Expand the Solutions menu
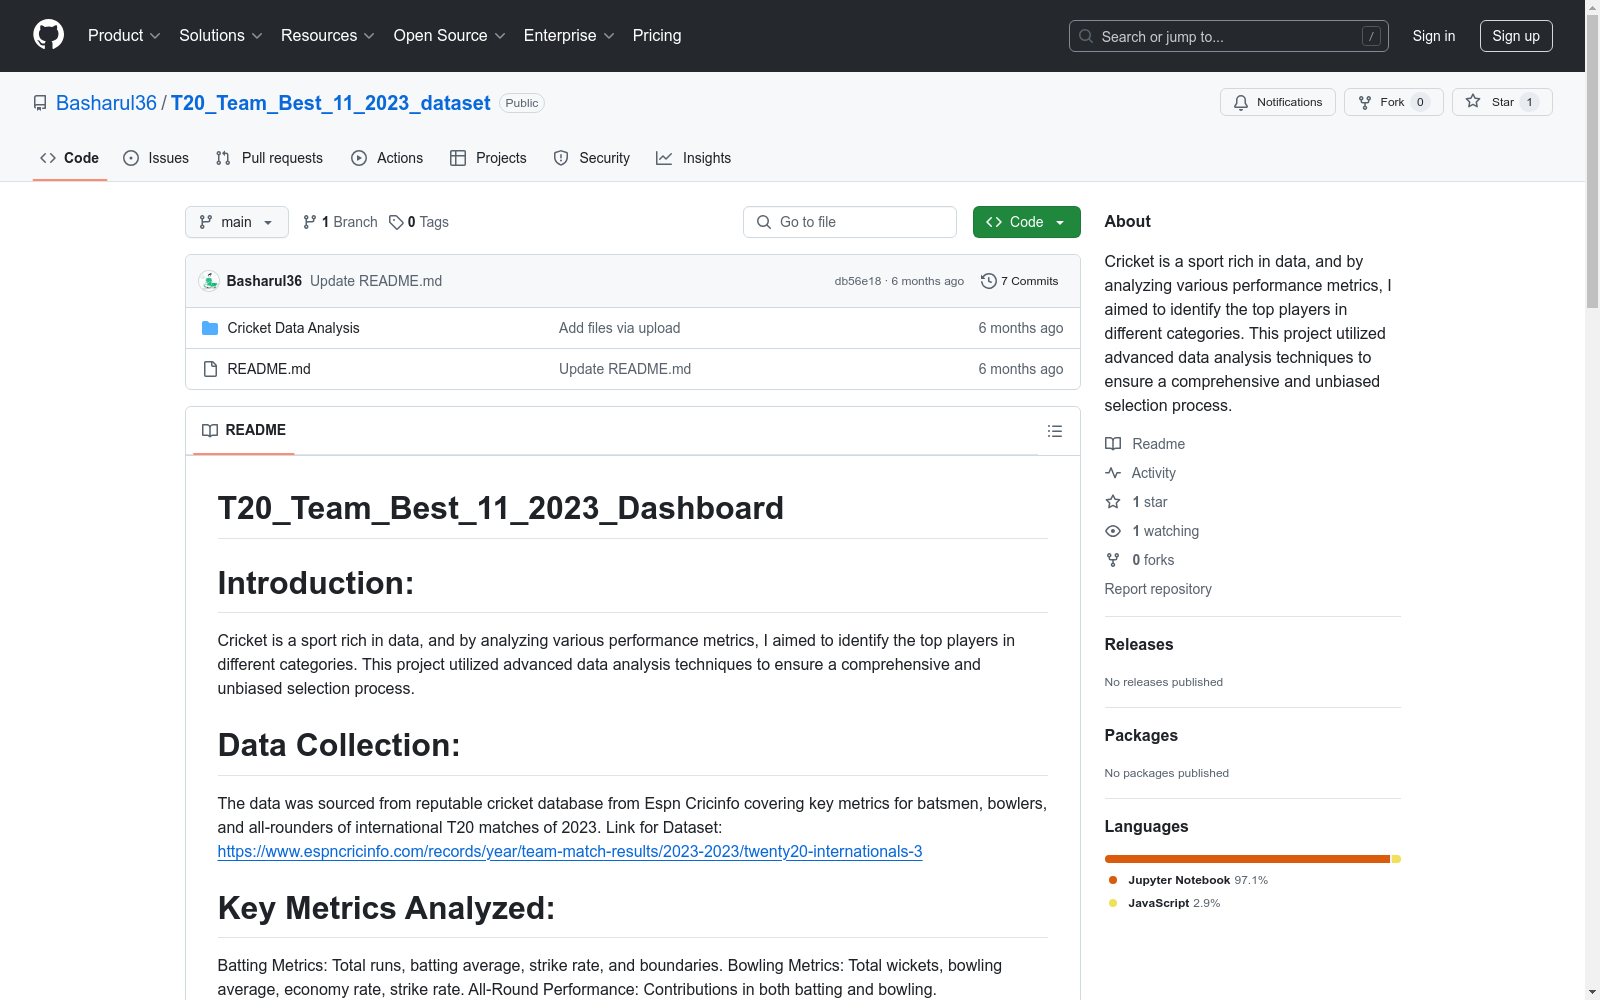The height and width of the screenshot is (1000, 1600). pyautogui.click(x=221, y=36)
